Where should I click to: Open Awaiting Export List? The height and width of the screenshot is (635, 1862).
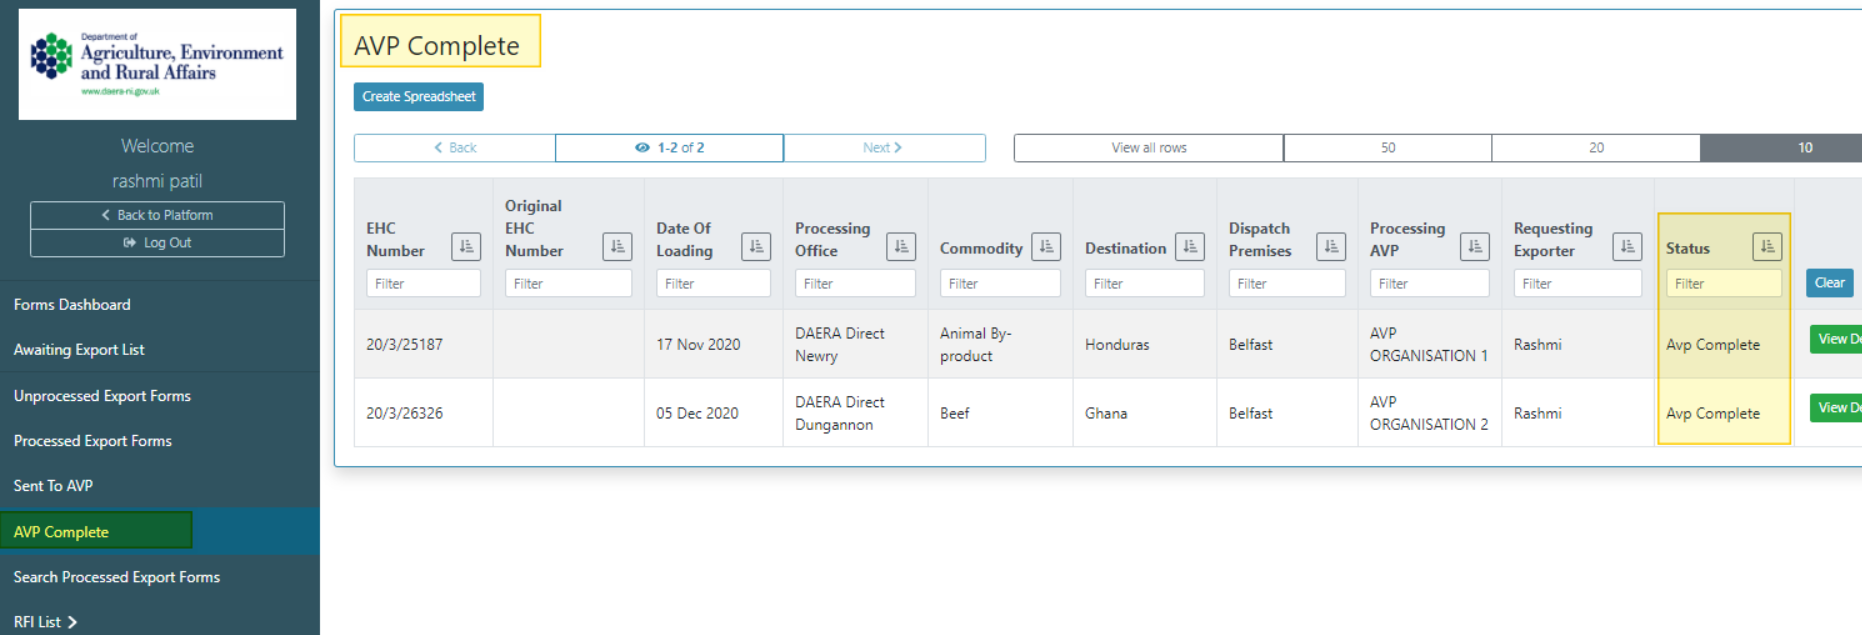click(79, 350)
